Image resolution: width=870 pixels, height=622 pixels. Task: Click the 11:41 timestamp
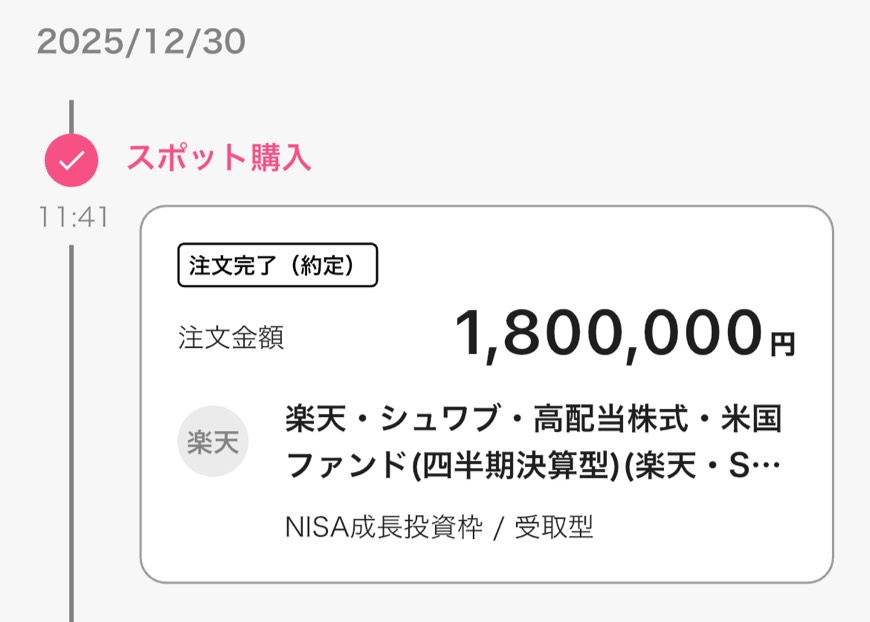coord(73,217)
